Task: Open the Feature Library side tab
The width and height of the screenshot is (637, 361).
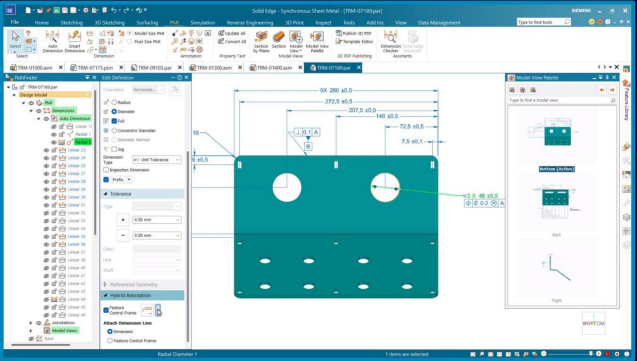Action: [x=626, y=99]
